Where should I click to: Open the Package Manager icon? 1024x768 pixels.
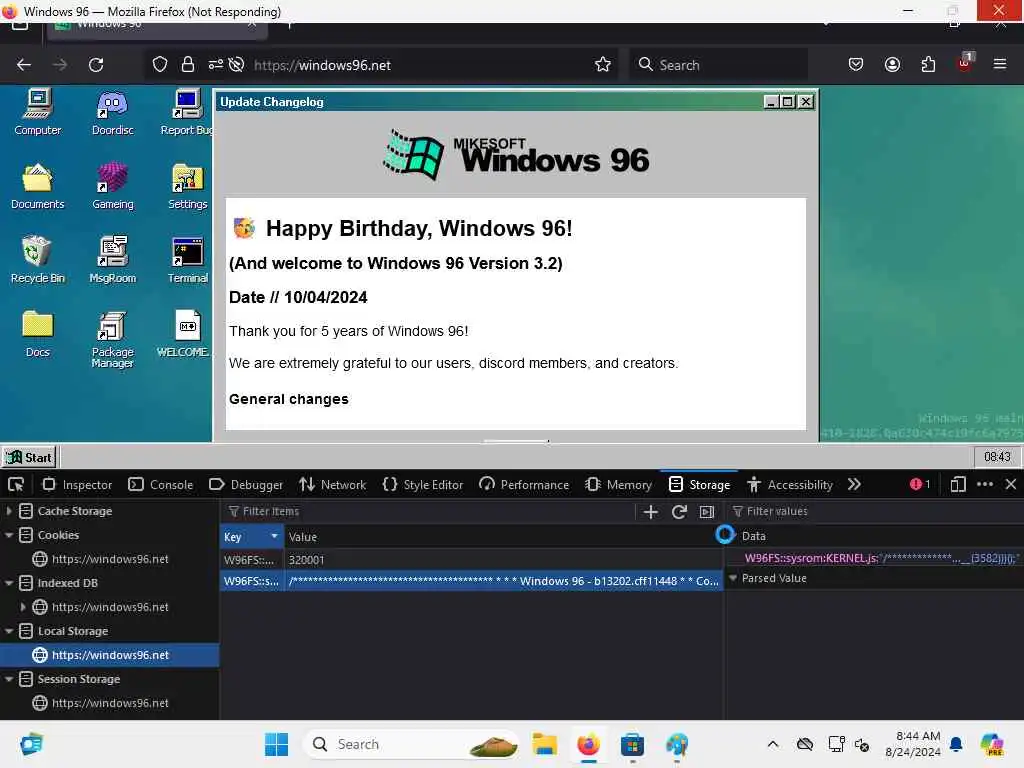(112, 339)
